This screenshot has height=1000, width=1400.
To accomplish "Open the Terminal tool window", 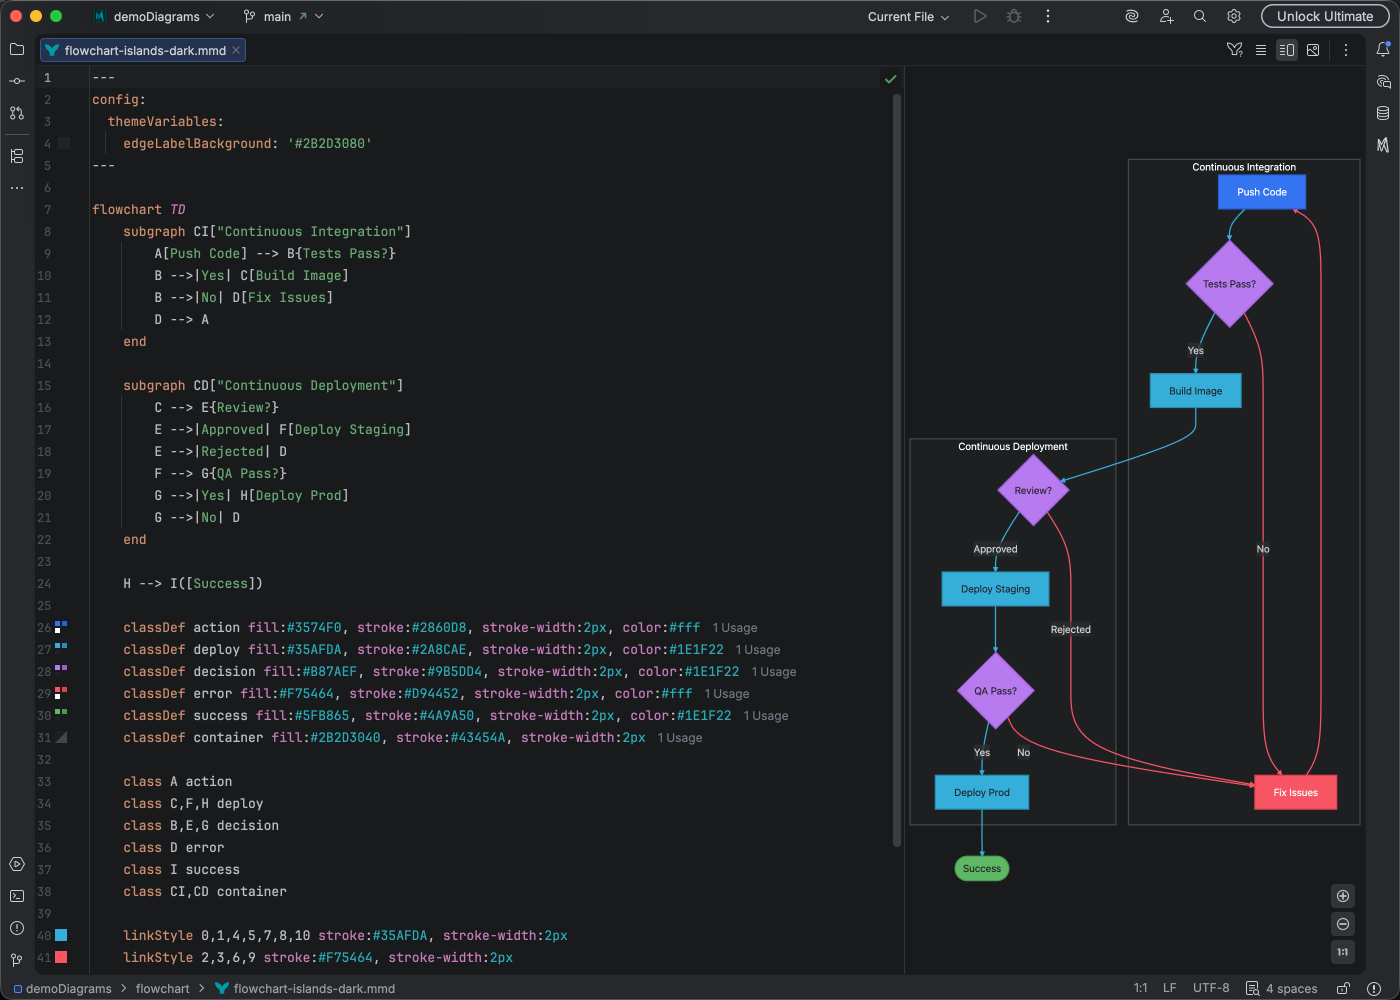I will point(16,896).
